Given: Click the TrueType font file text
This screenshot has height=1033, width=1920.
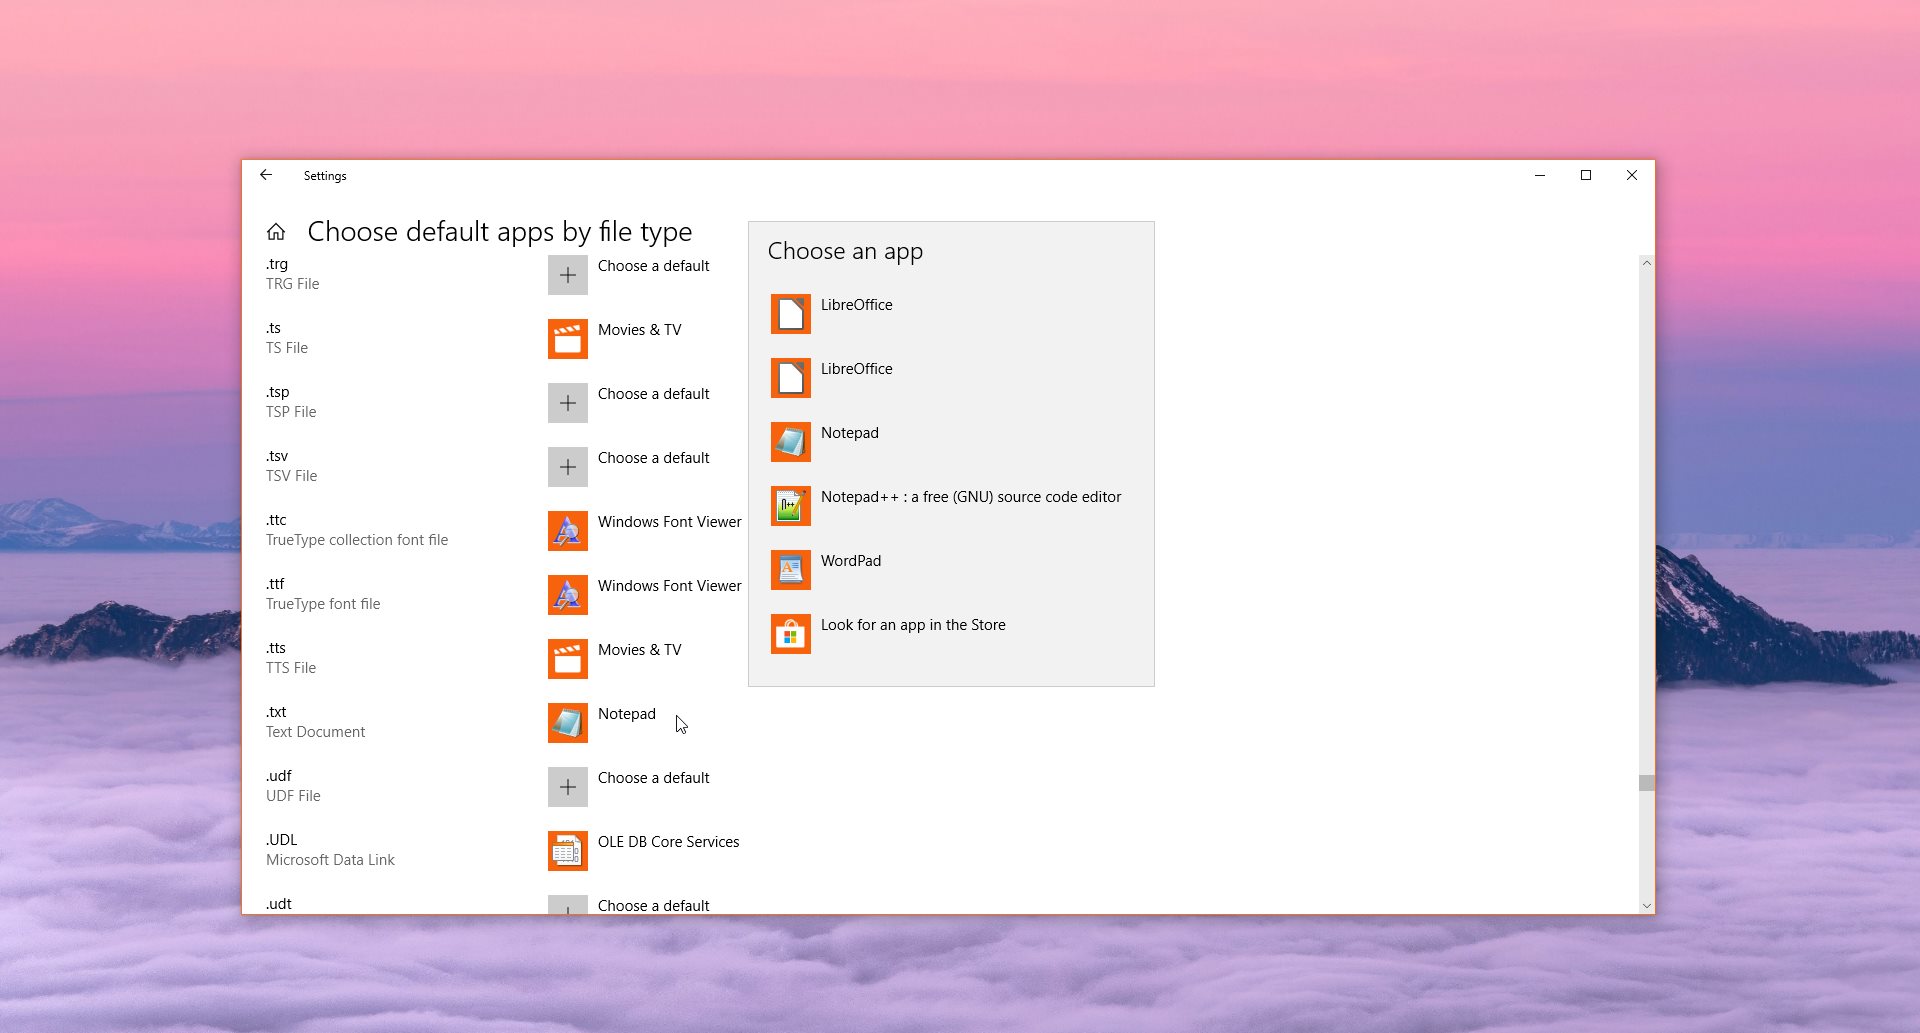Looking at the screenshot, I should [x=322, y=604].
